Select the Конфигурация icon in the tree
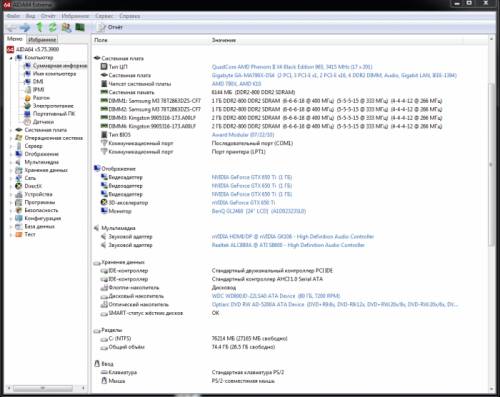500x397 pixels. tap(19, 218)
